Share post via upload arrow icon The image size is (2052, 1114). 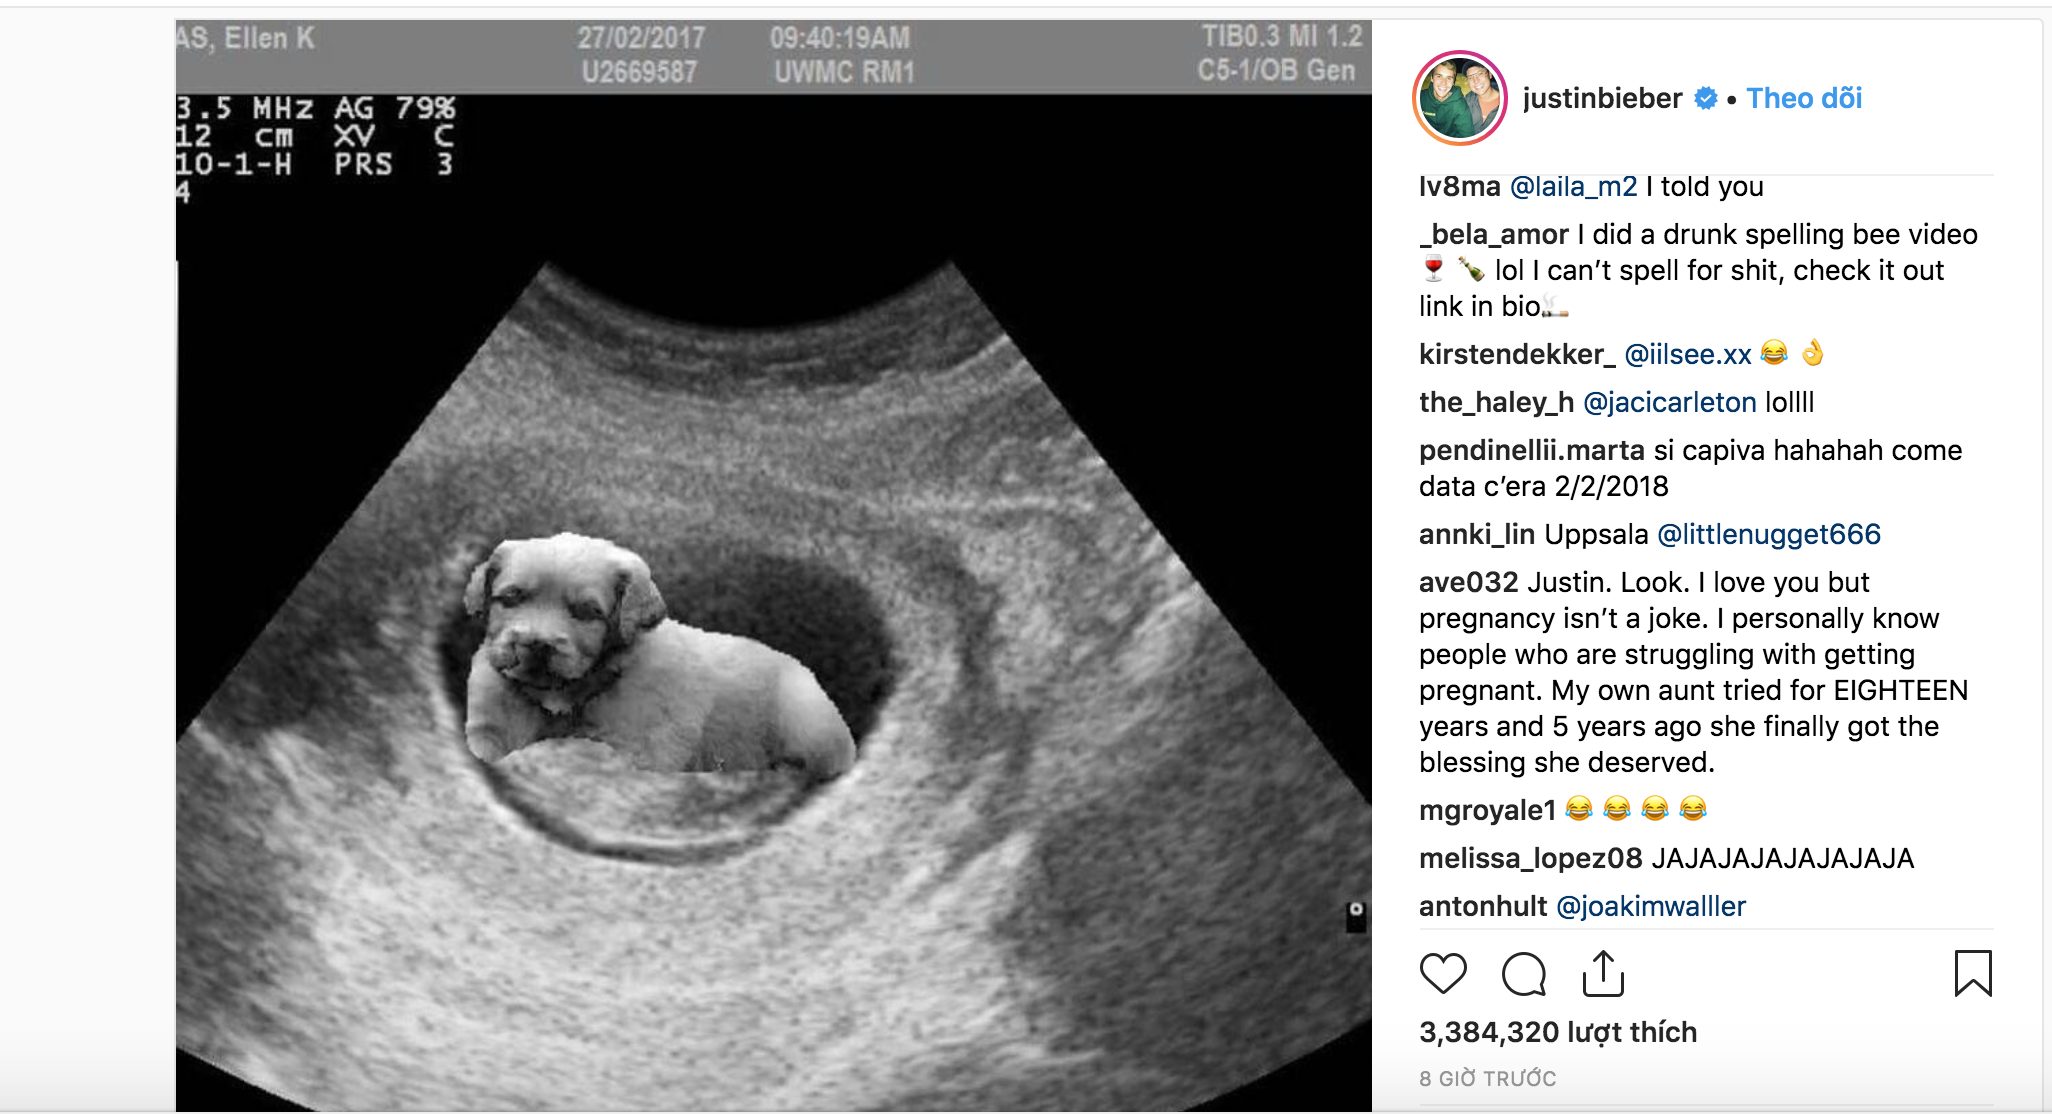pyautogui.click(x=1603, y=973)
